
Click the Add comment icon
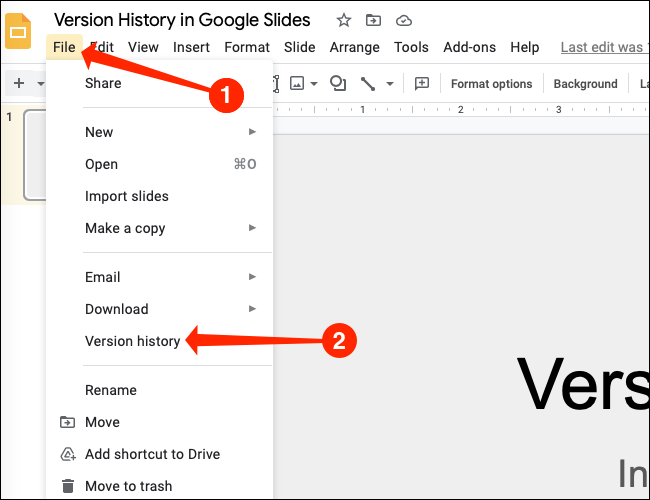coord(422,83)
